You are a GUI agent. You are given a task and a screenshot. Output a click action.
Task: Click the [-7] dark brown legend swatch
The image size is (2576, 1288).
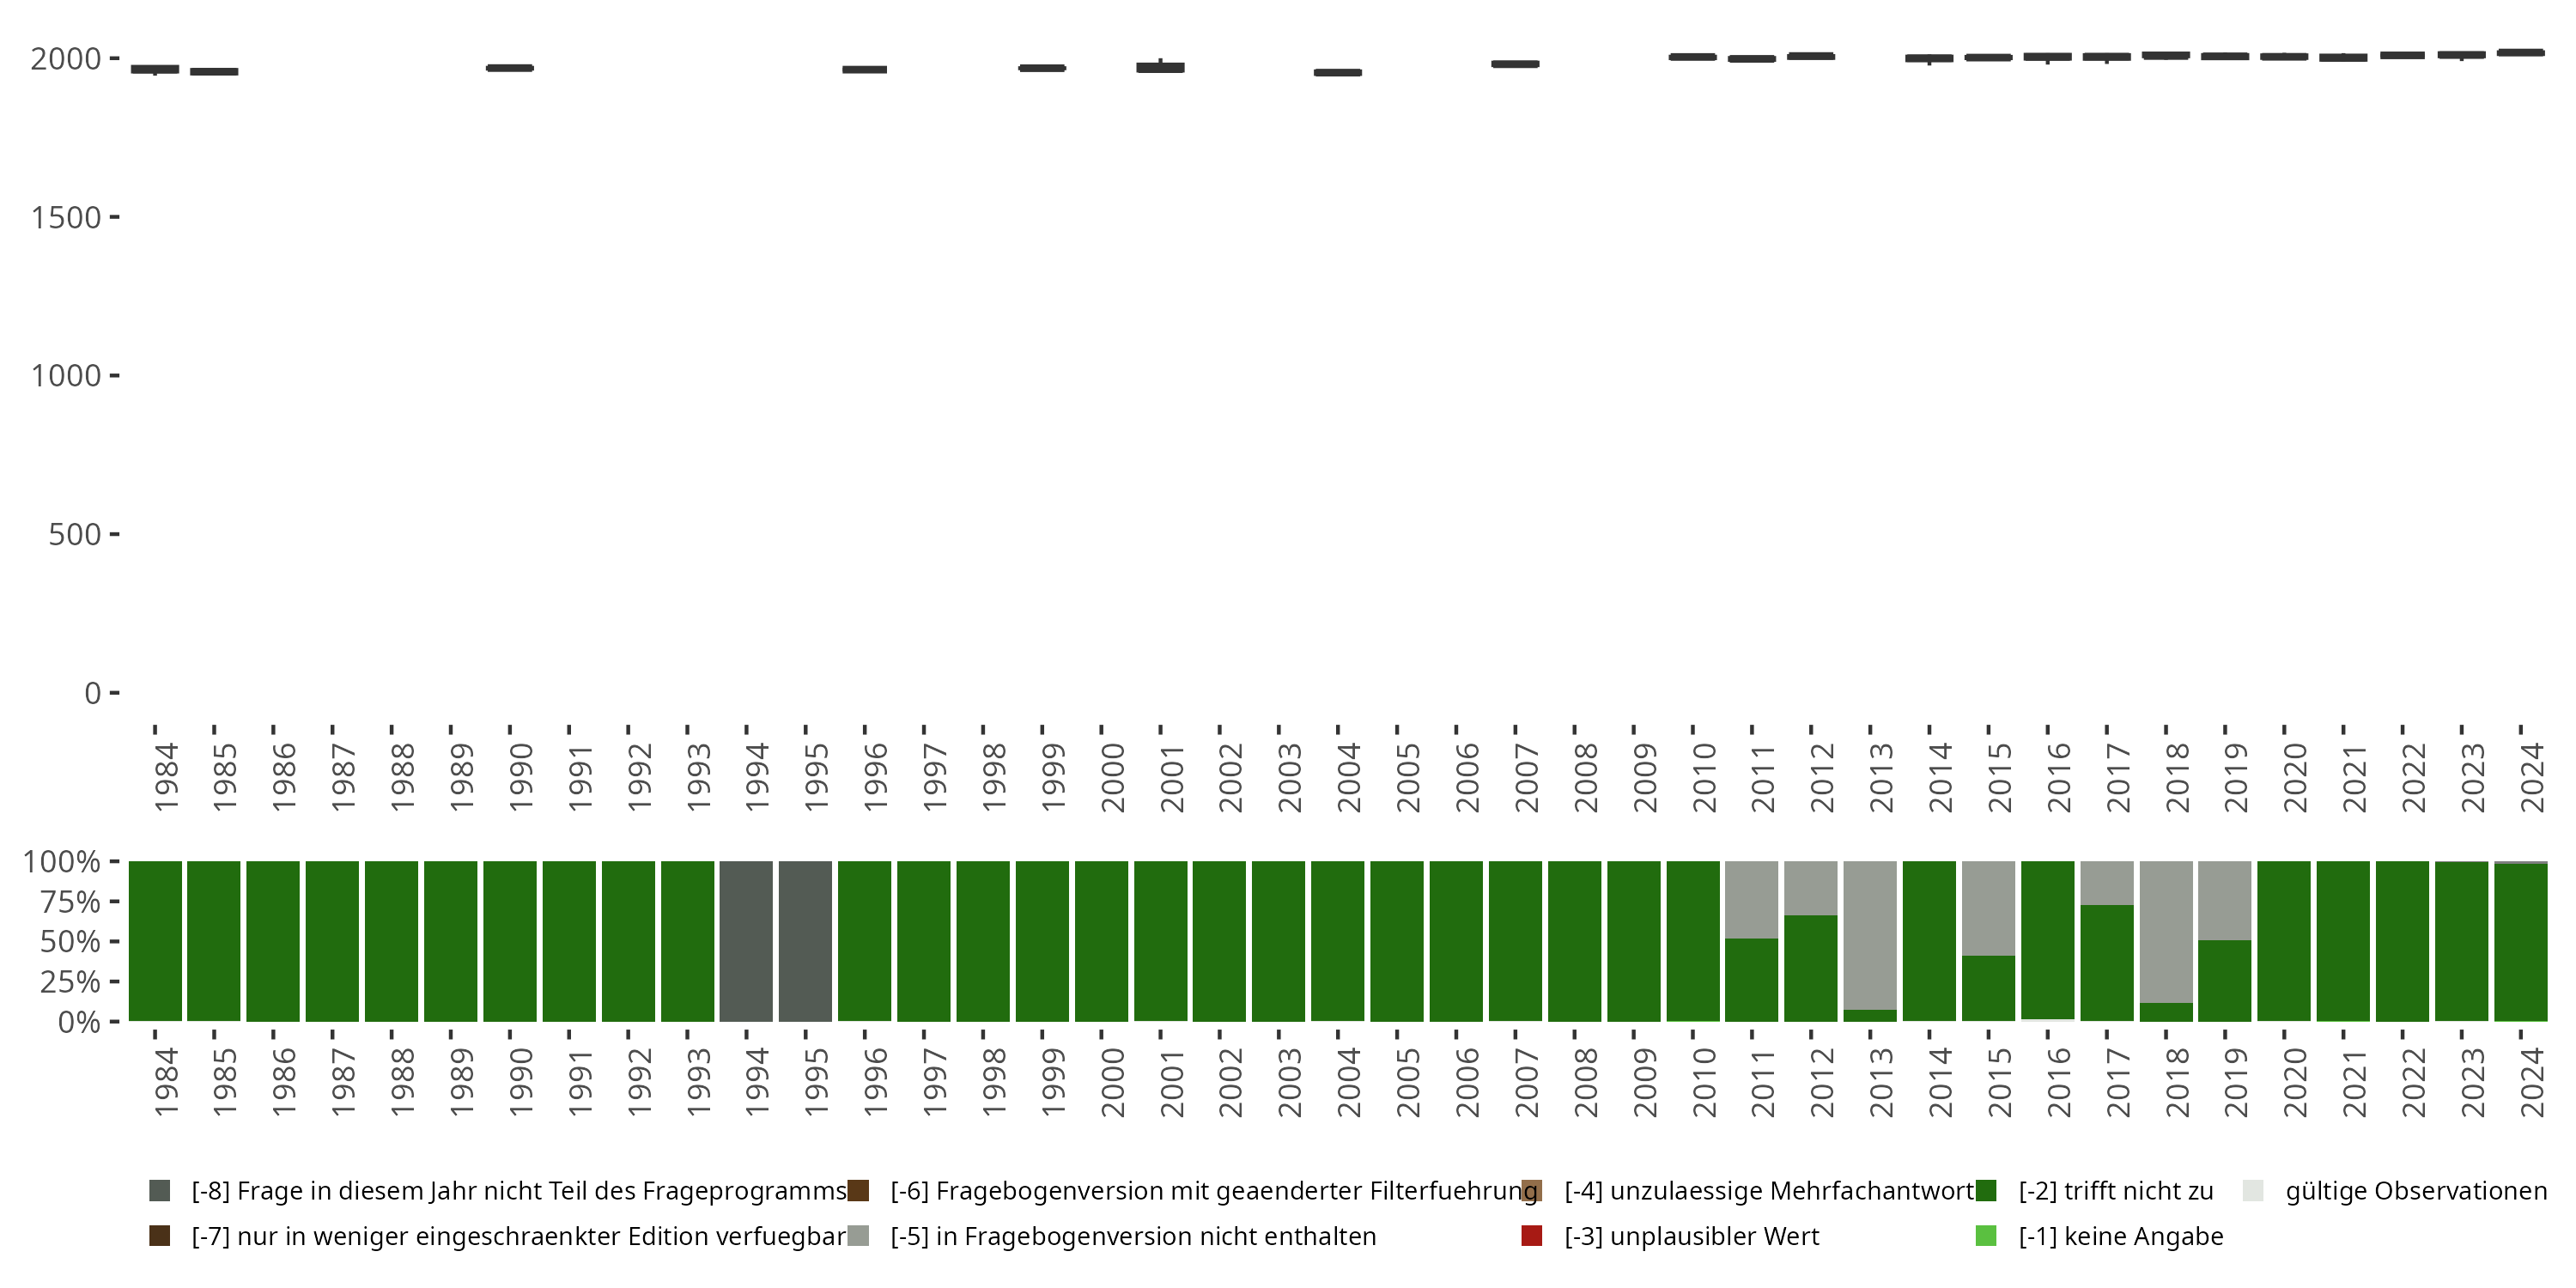click(x=159, y=1236)
